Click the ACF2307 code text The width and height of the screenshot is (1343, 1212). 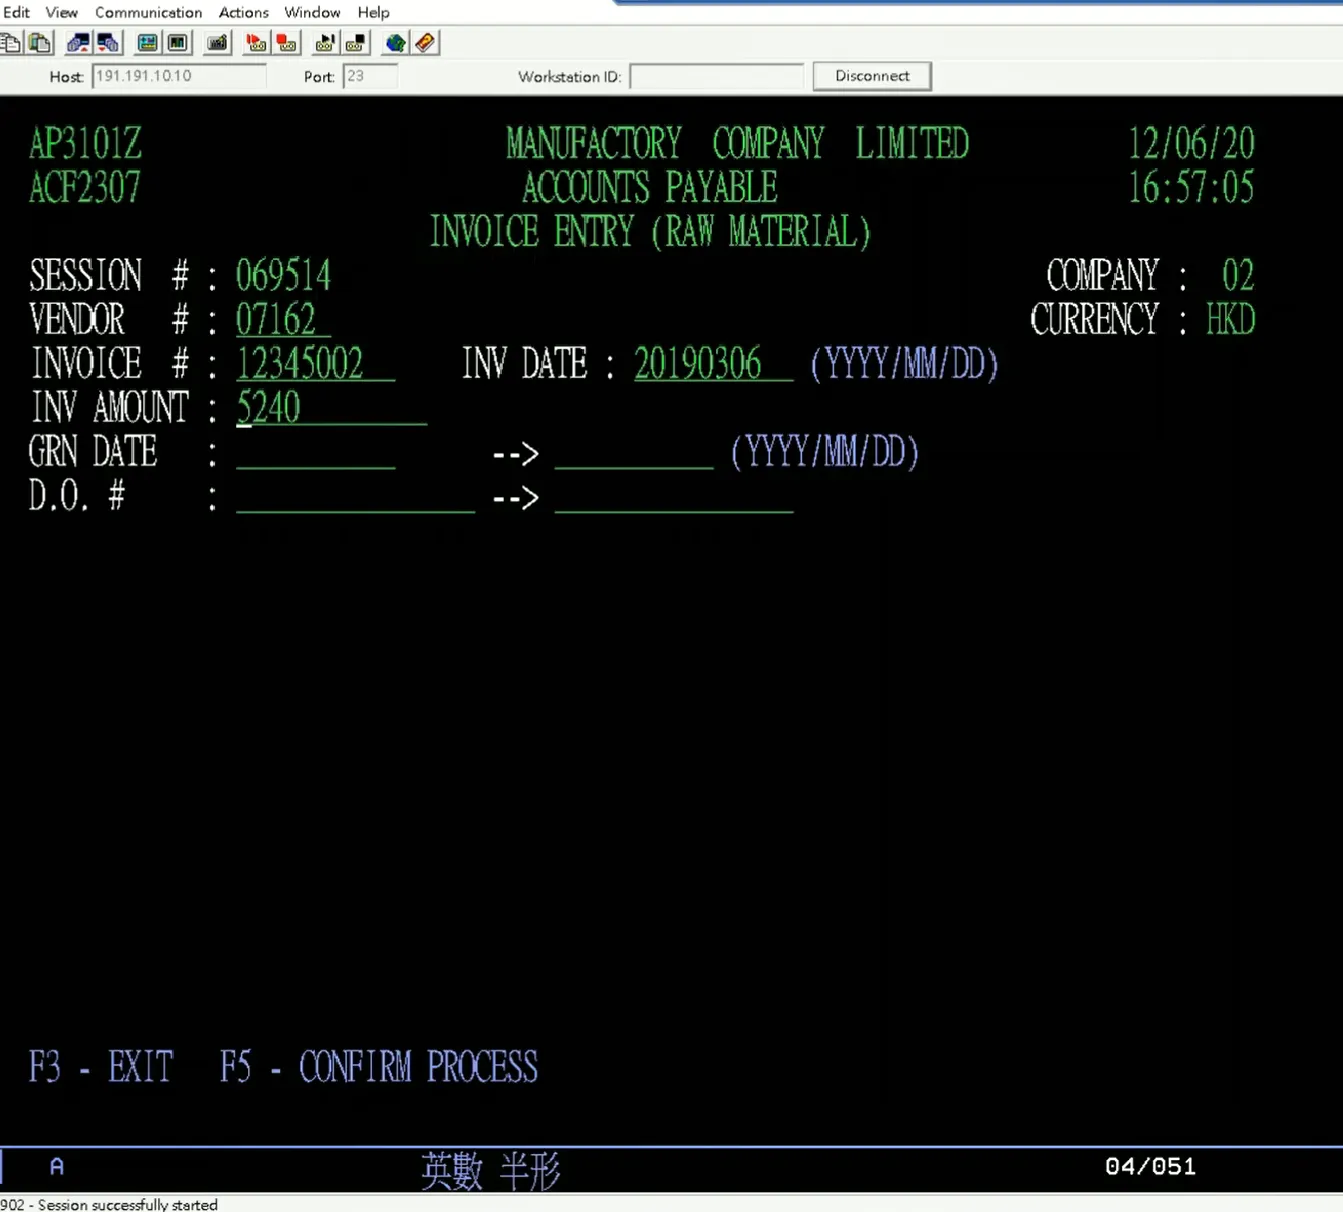pos(85,188)
